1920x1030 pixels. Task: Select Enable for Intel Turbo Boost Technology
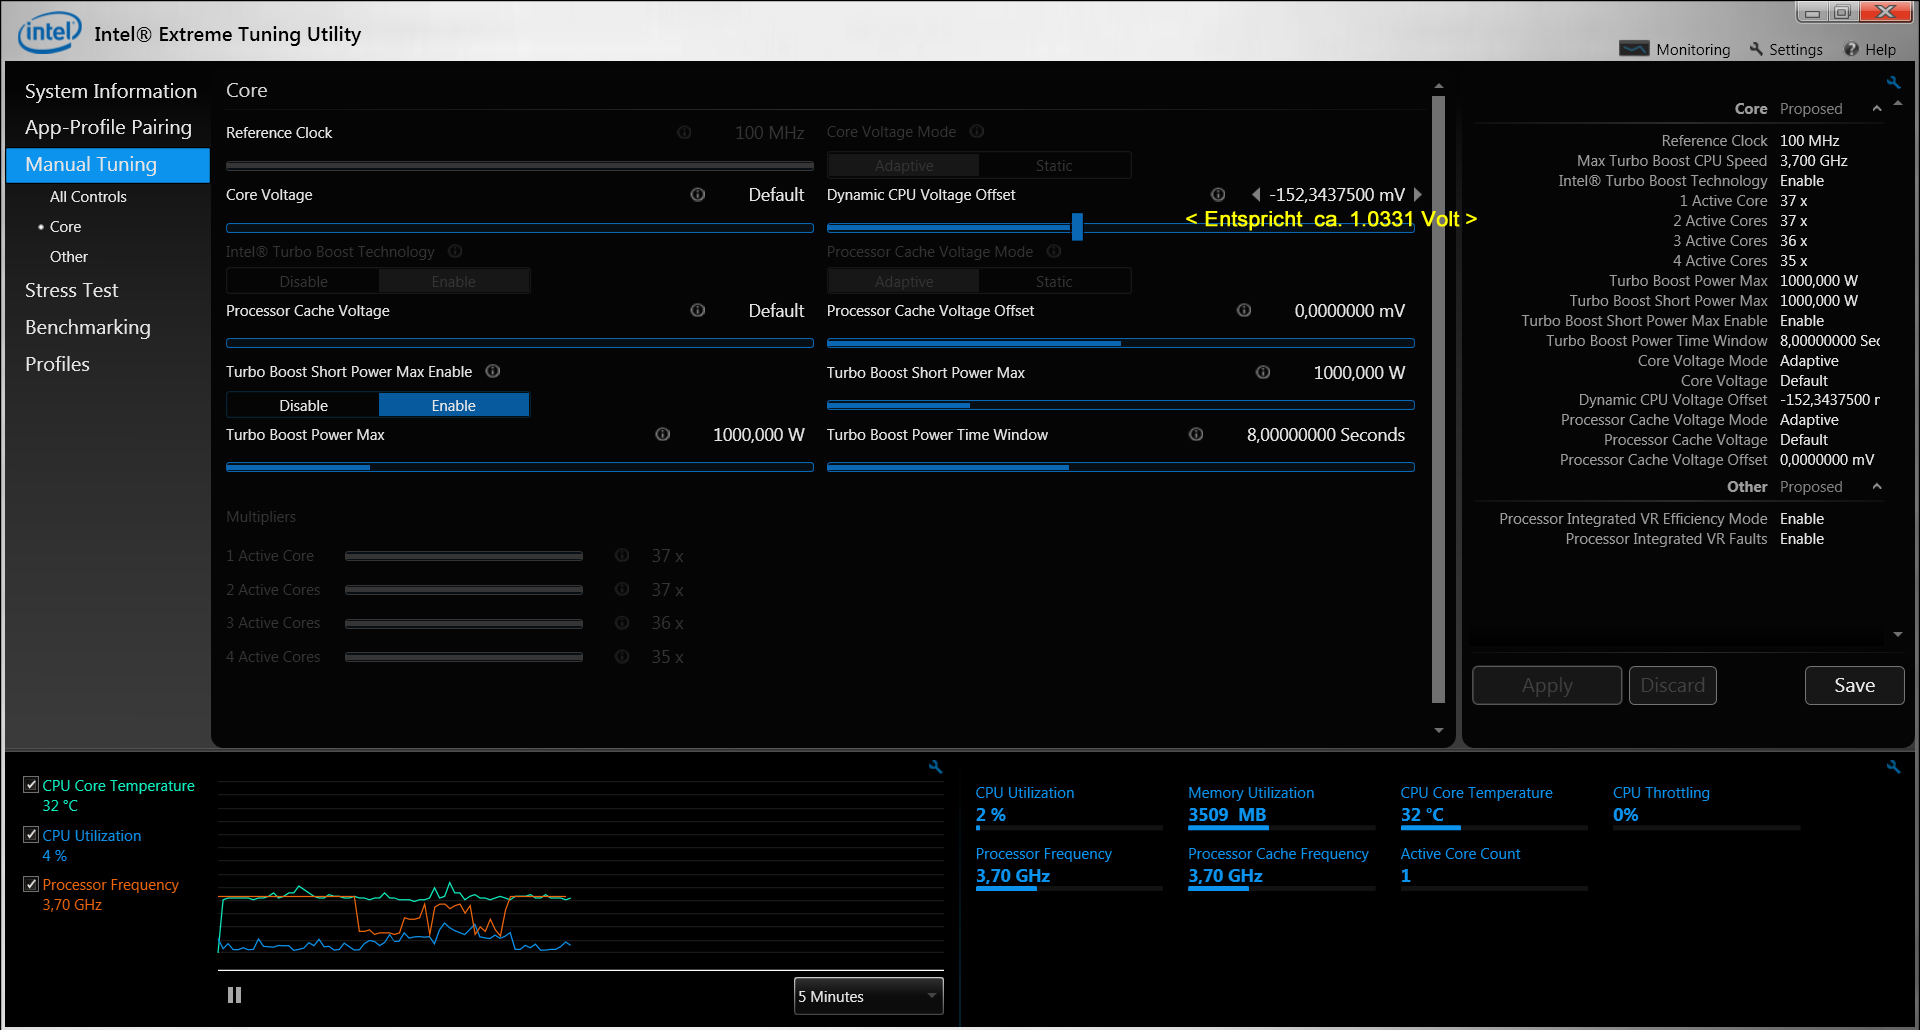coord(454,281)
